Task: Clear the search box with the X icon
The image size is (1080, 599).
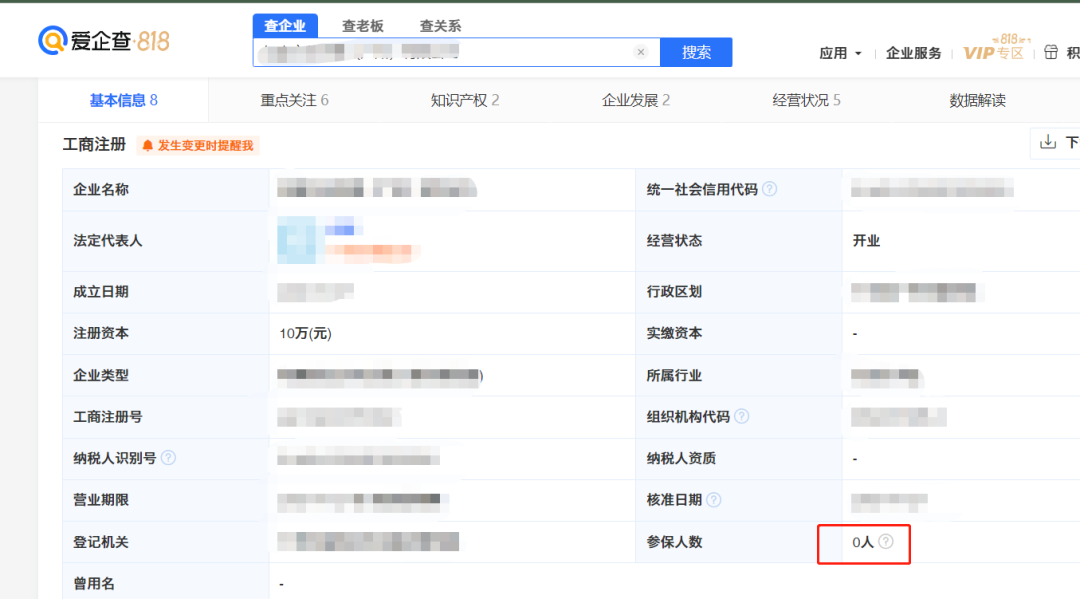Action: pos(641,52)
